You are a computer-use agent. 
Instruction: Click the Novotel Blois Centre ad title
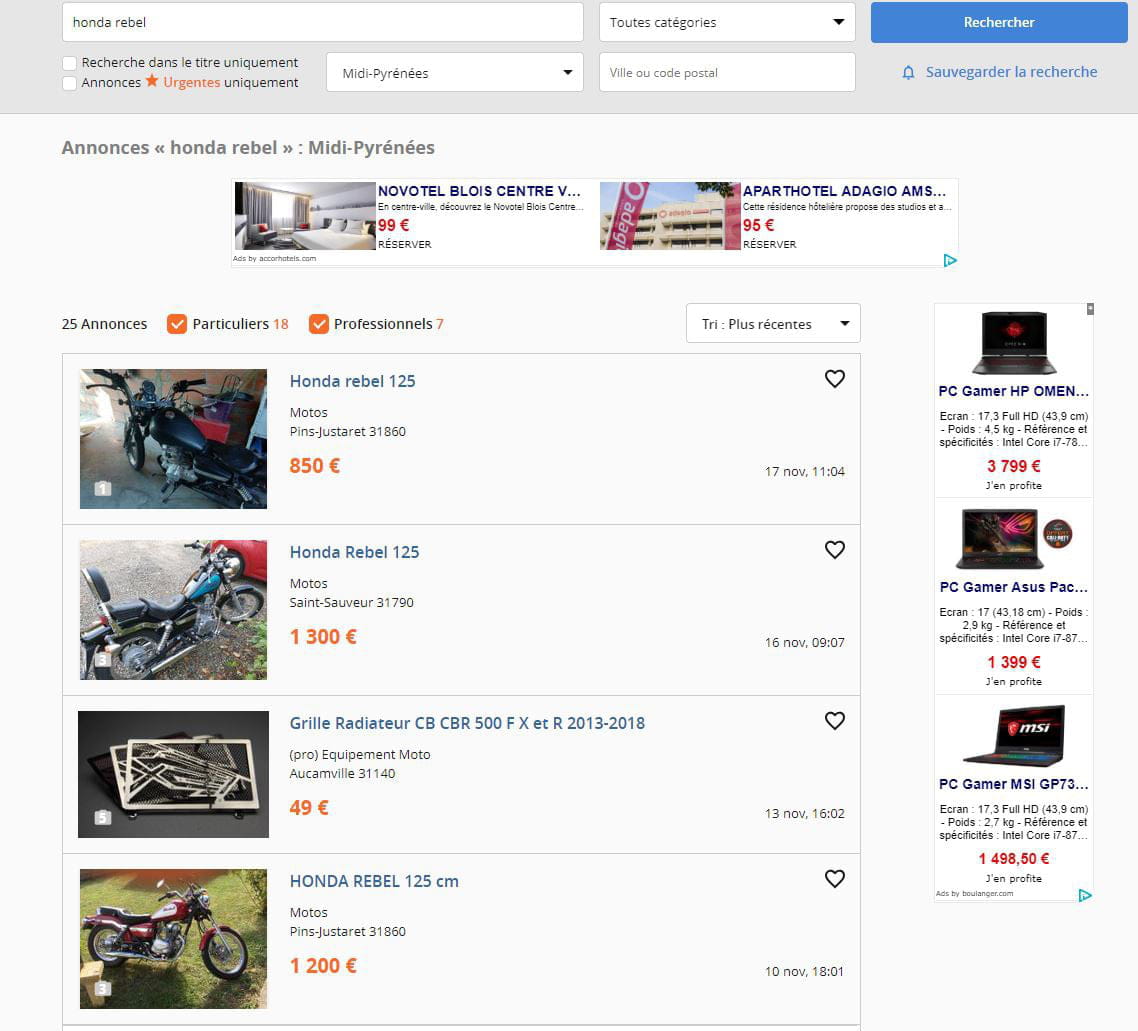pos(479,191)
